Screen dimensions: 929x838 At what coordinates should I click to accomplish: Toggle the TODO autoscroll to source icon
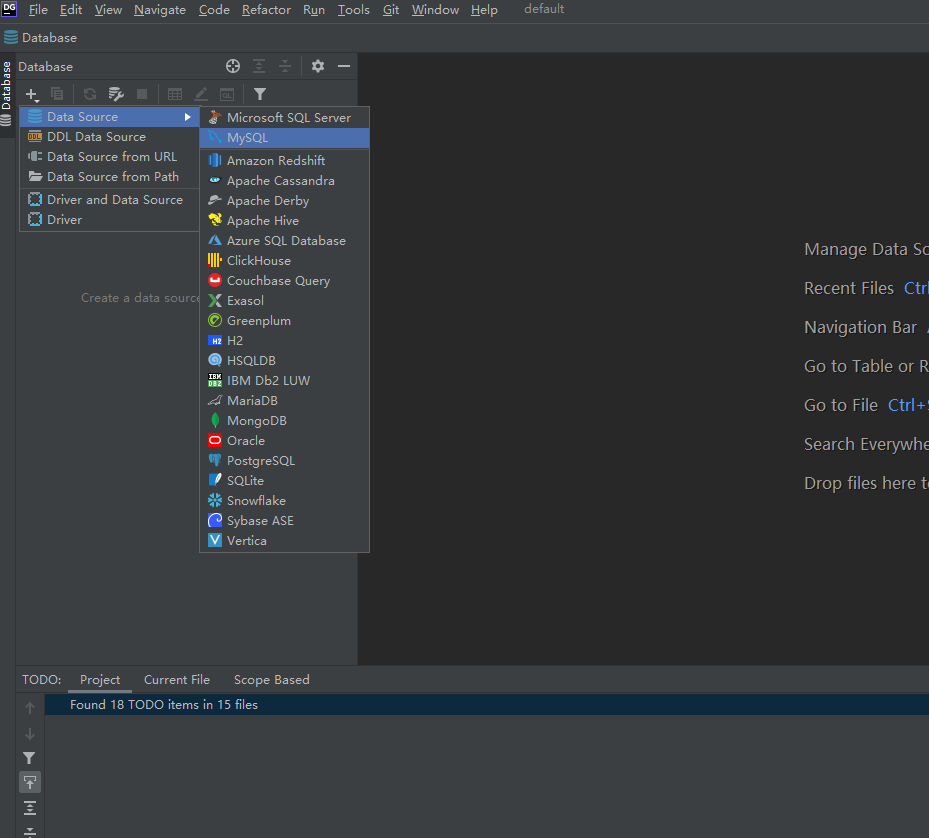[x=30, y=782]
